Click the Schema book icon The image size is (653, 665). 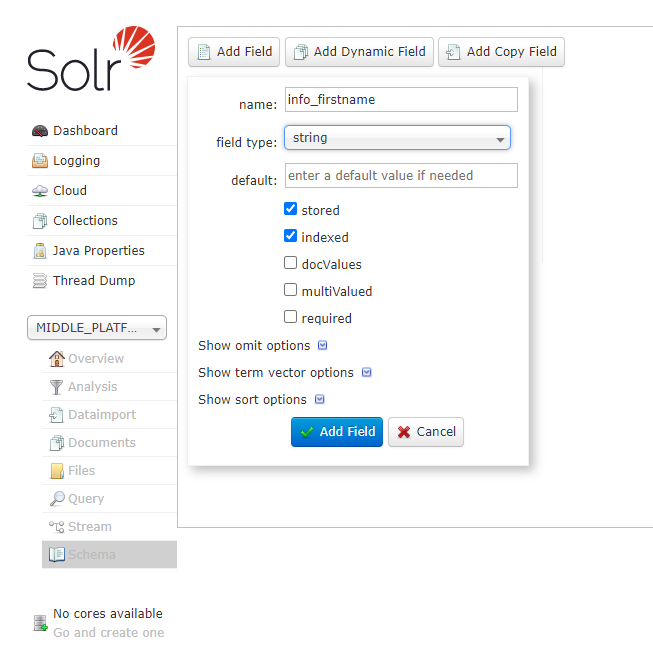(57, 555)
